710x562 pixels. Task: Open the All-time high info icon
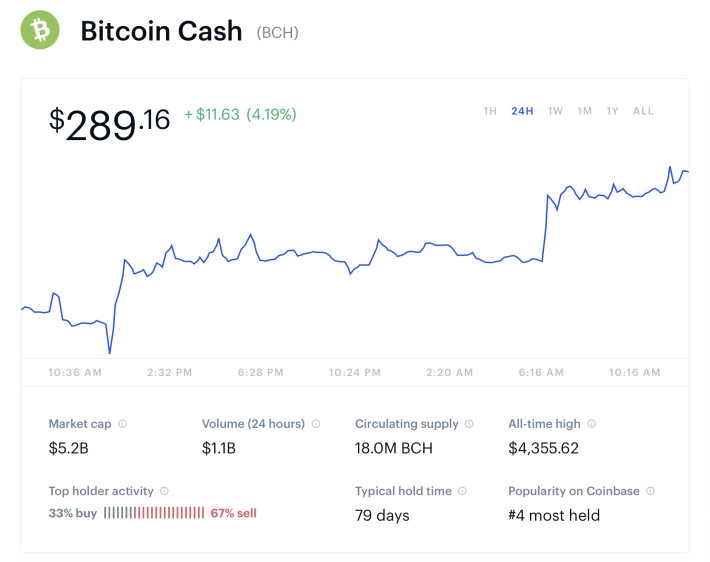[x=591, y=424]
